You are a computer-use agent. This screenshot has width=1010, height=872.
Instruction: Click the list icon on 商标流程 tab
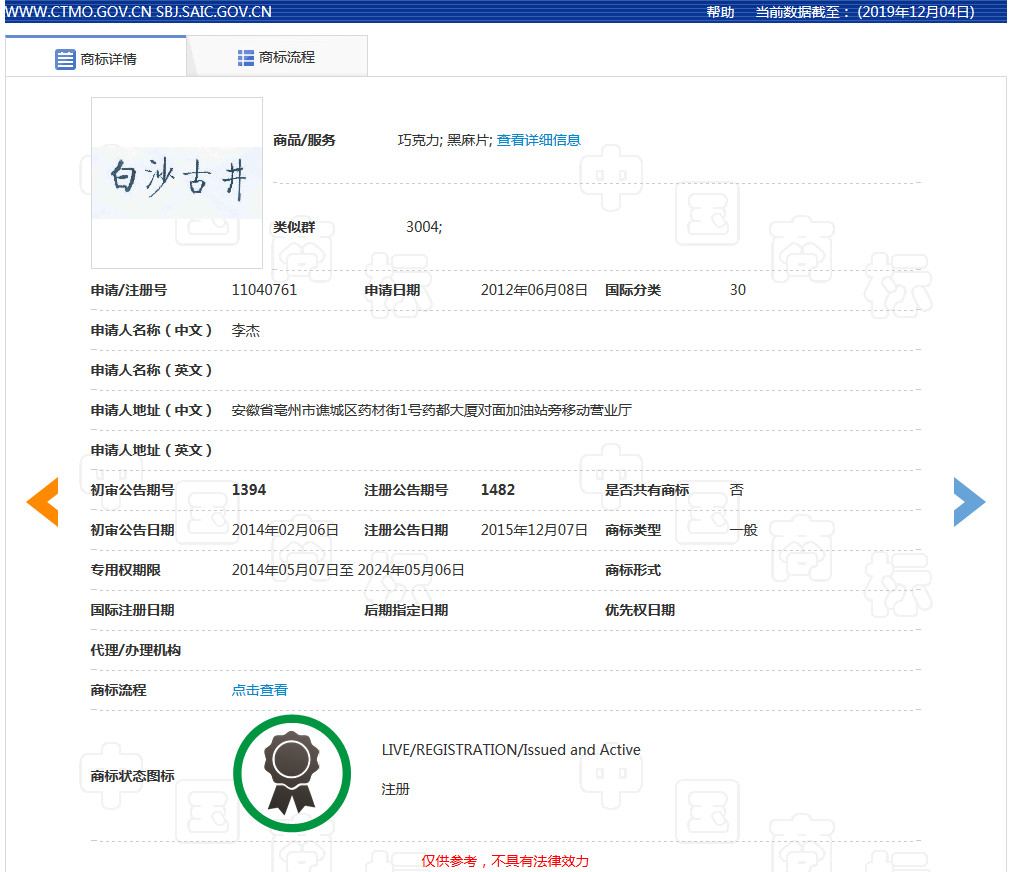click(x=245, y=57)
